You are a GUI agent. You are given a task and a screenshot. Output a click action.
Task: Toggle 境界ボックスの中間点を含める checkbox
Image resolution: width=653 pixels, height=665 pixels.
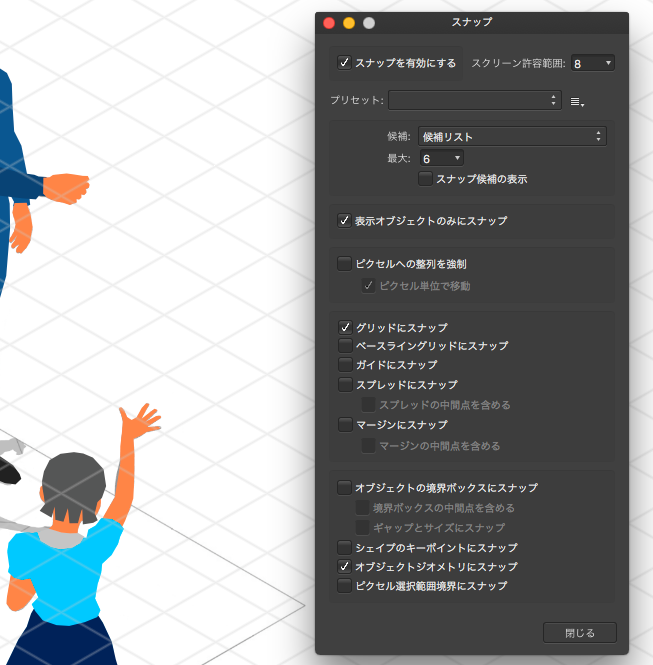point(362,507)
